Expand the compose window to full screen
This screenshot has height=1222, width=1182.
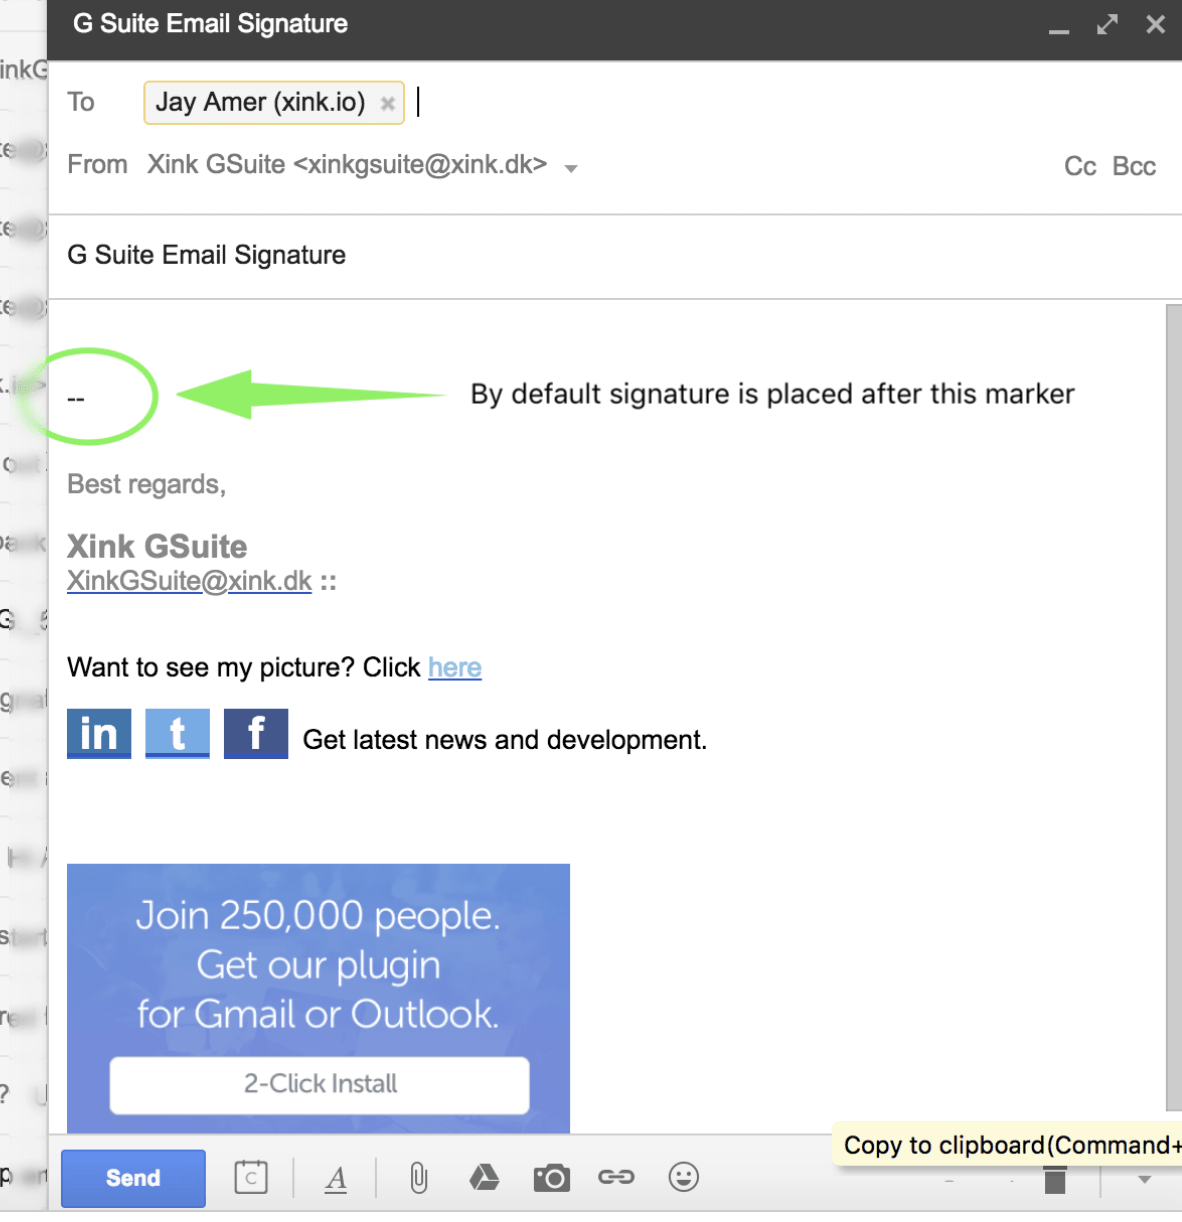pos(1106,25)
